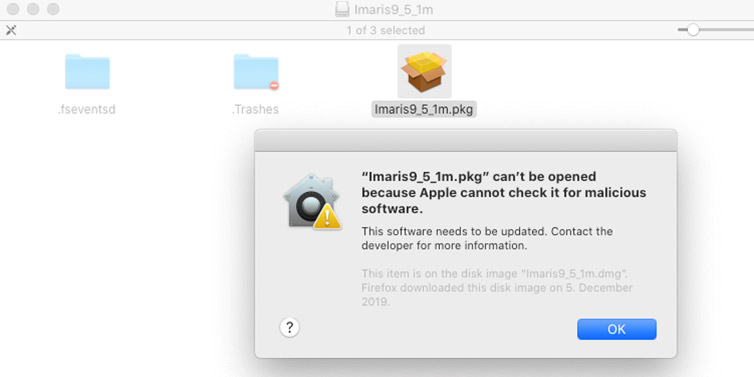Click the green zoom button of the Finder window
Image resolution: width=754 pixels, height=377 pixels.
[53, 9]
